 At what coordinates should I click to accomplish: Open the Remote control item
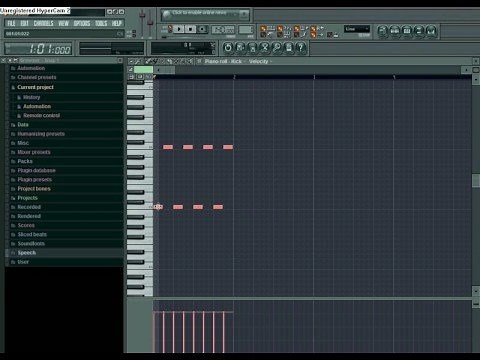(x=41, y=115)
